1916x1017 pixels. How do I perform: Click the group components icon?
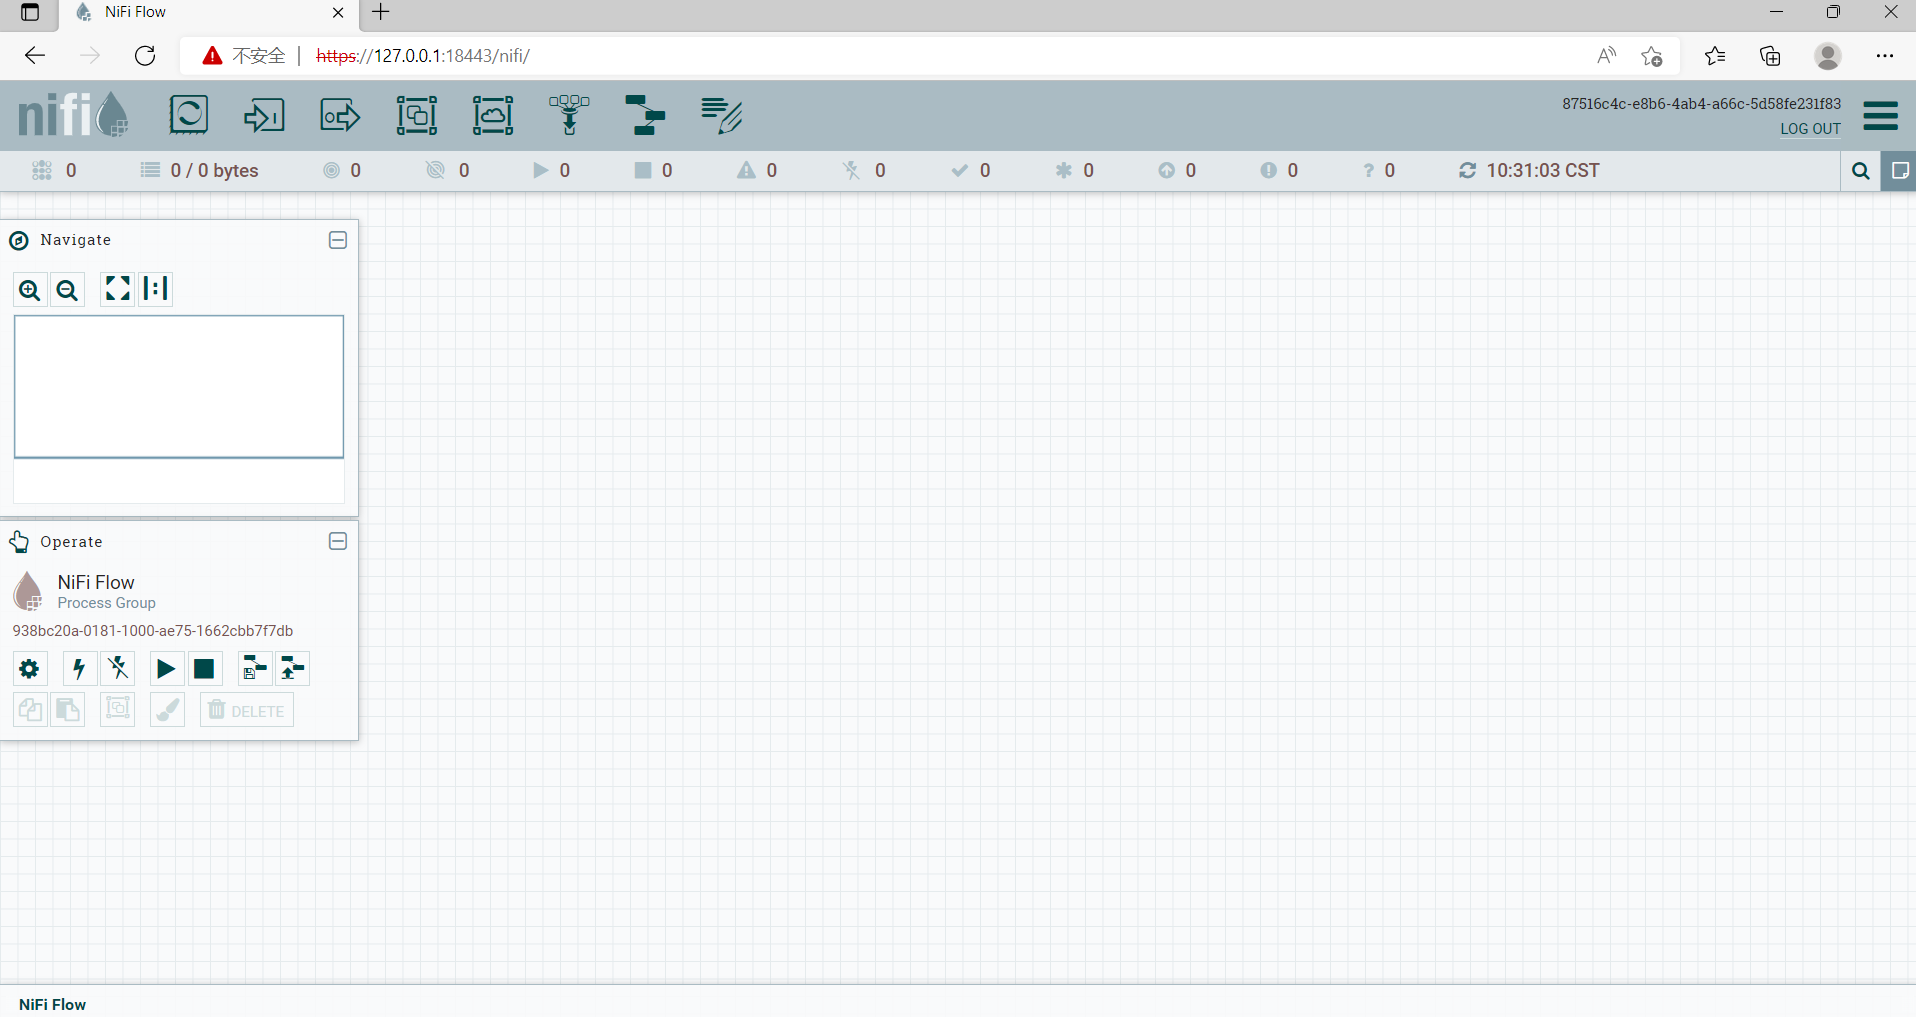[x=118, y=710]
